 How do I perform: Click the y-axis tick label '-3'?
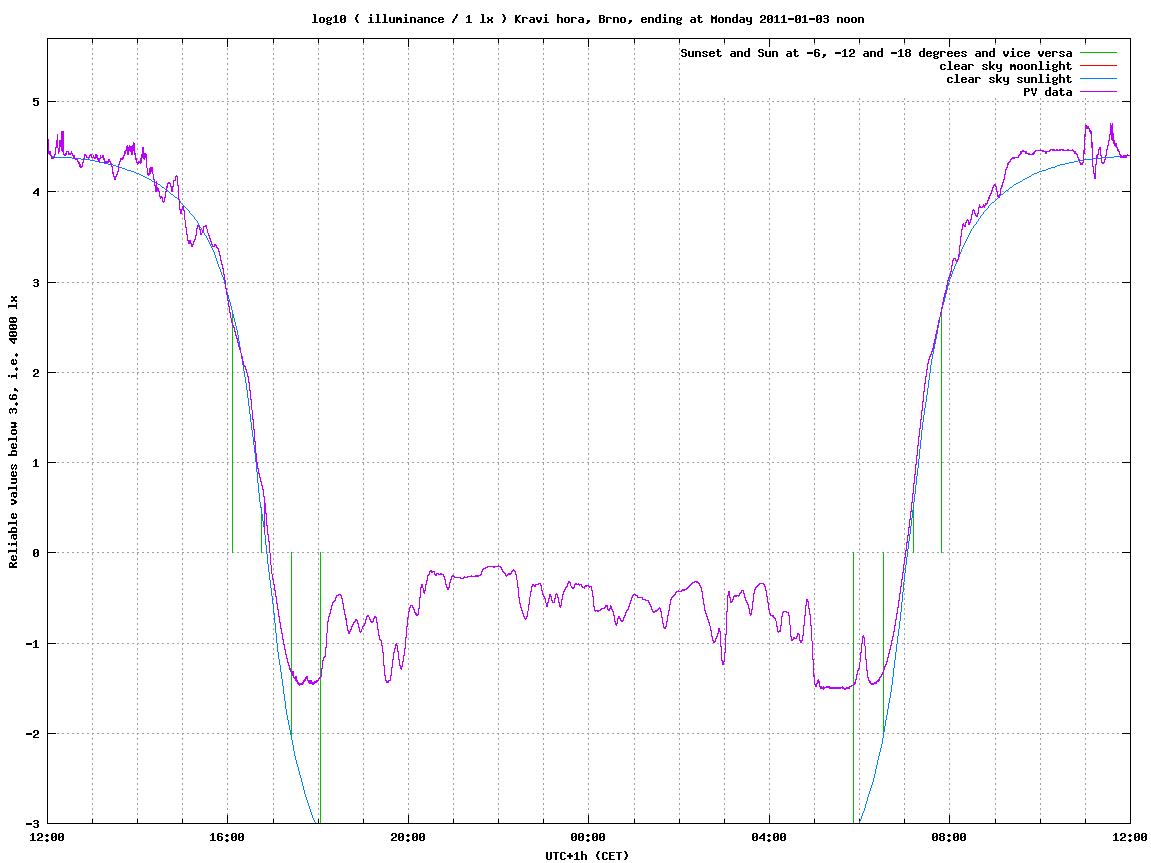[32, 824]
